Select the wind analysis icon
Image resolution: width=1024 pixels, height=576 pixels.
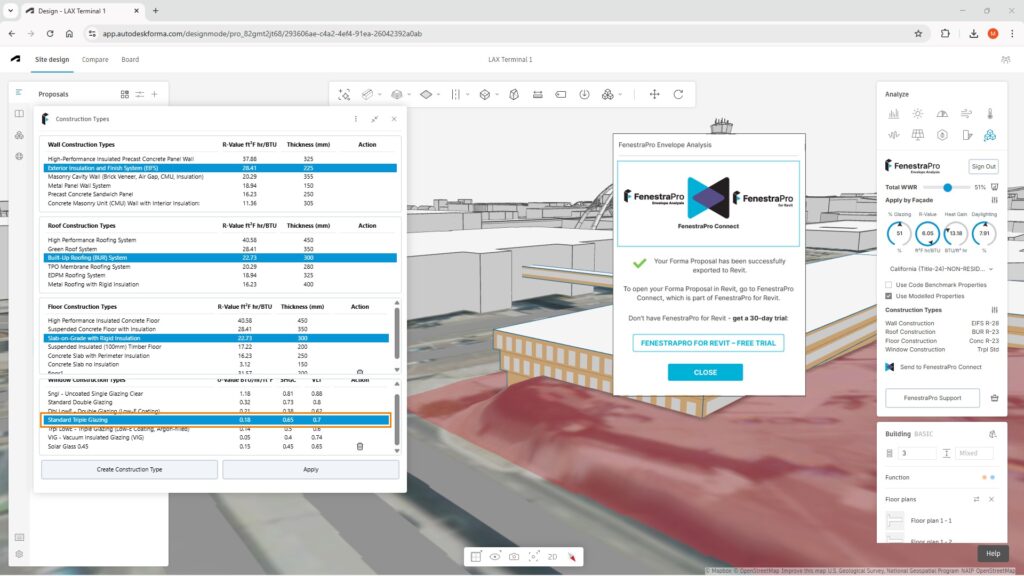point(966,114)
